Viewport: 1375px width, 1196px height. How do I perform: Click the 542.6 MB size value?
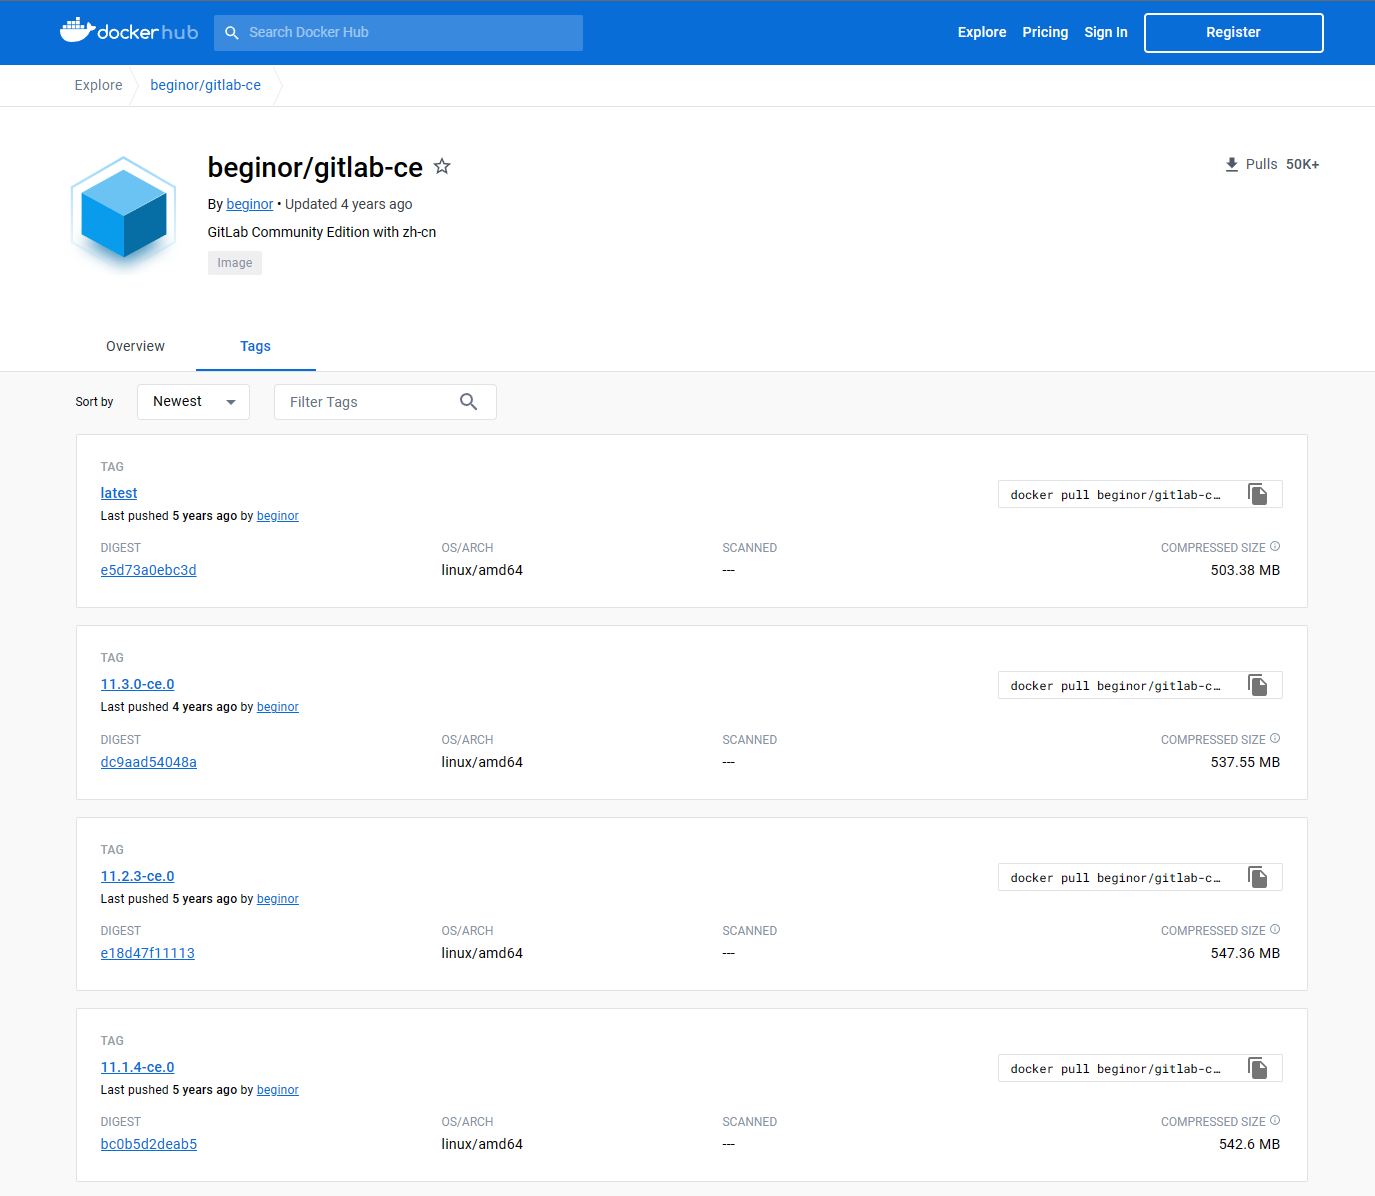1249,1144
